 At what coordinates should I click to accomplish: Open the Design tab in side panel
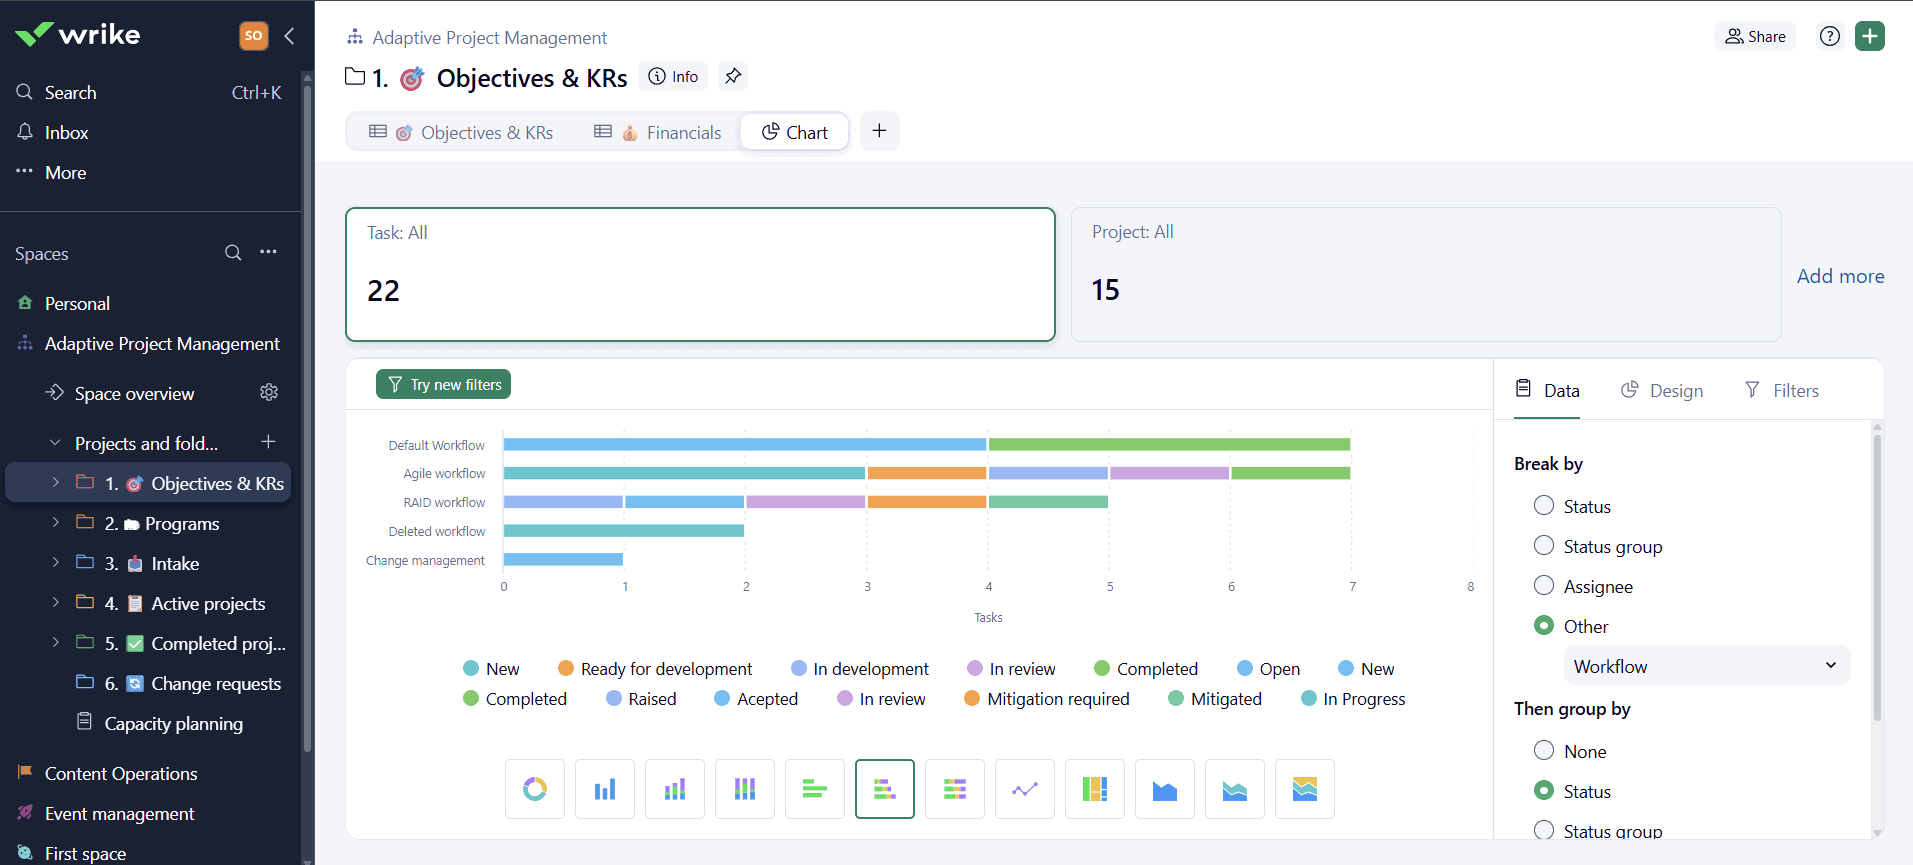1662,390
